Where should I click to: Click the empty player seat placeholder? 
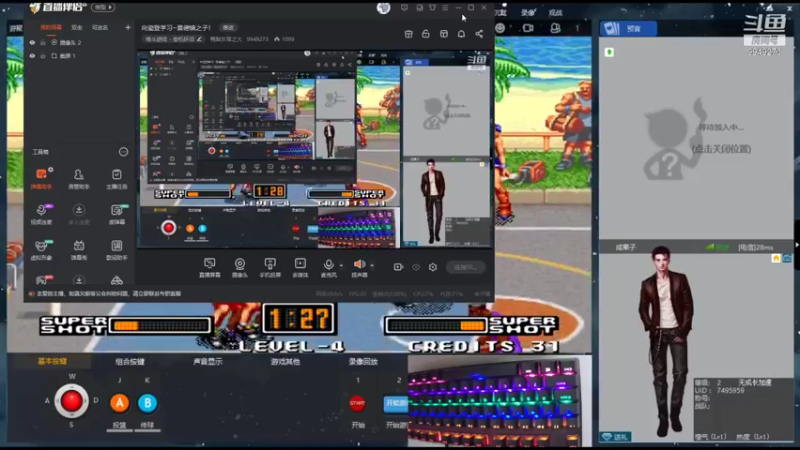point(696,139)
